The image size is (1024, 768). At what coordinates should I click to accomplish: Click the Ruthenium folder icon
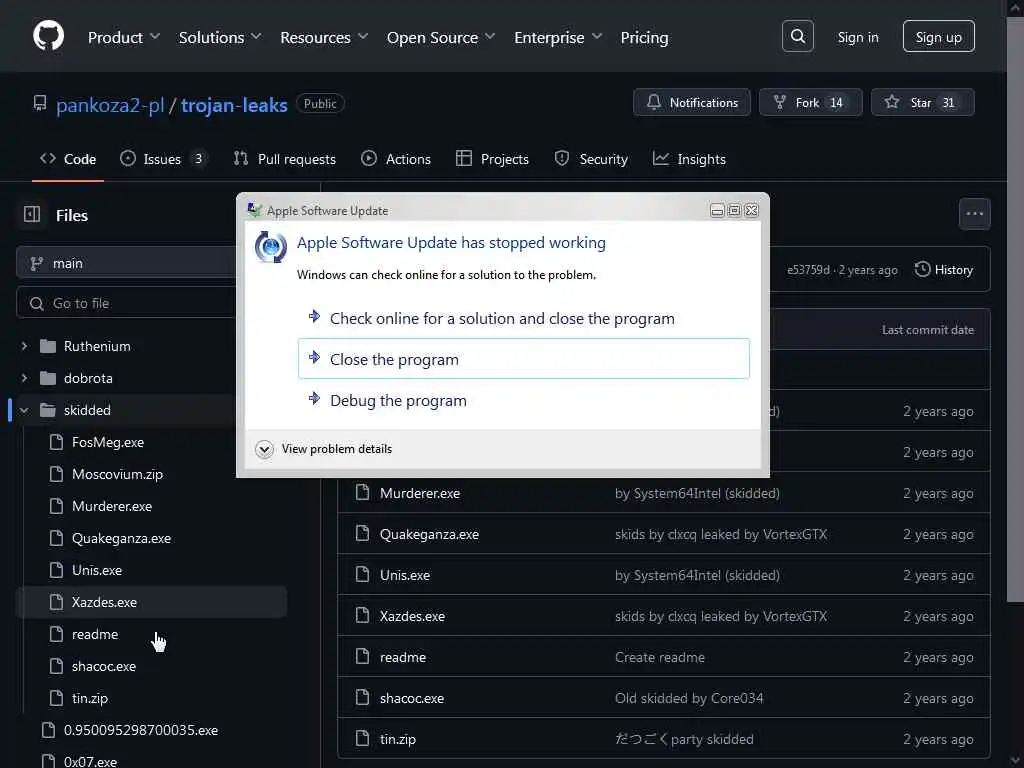pos(48,346)
